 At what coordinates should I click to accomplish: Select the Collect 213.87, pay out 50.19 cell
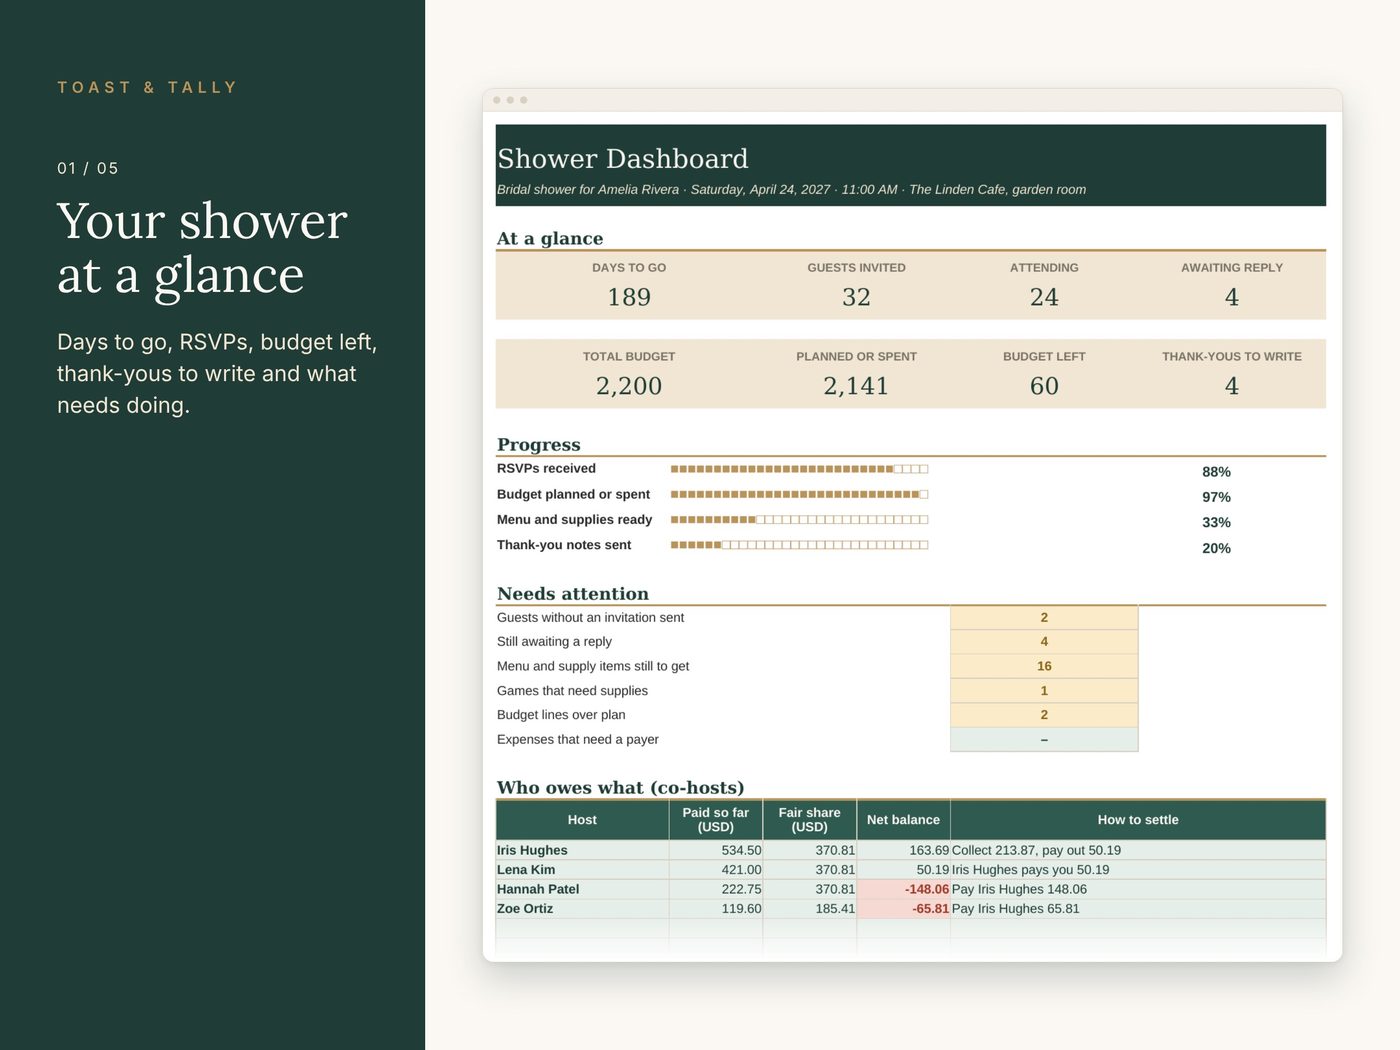coord(1138,850)
